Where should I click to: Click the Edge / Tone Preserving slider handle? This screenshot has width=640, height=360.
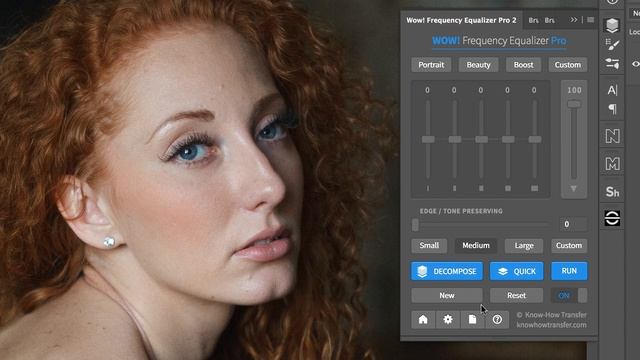416,224
